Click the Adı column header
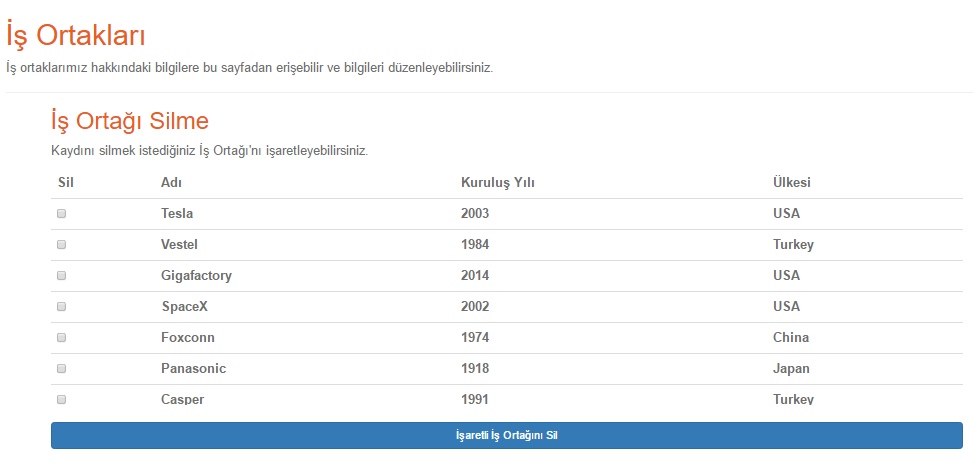This screenshot has width=977, height=476. tap(171, 183)
